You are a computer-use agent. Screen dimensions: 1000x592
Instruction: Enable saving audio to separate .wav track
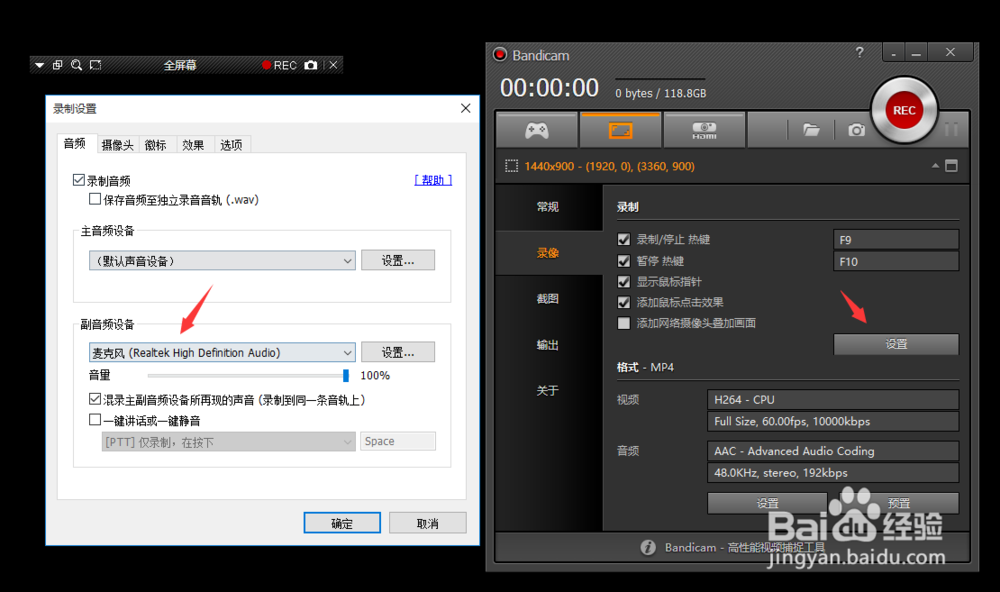pos(95,200)
